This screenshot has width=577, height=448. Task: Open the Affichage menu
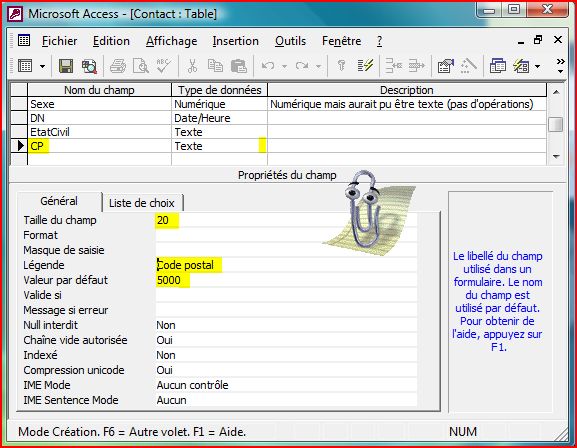point(171,41)
